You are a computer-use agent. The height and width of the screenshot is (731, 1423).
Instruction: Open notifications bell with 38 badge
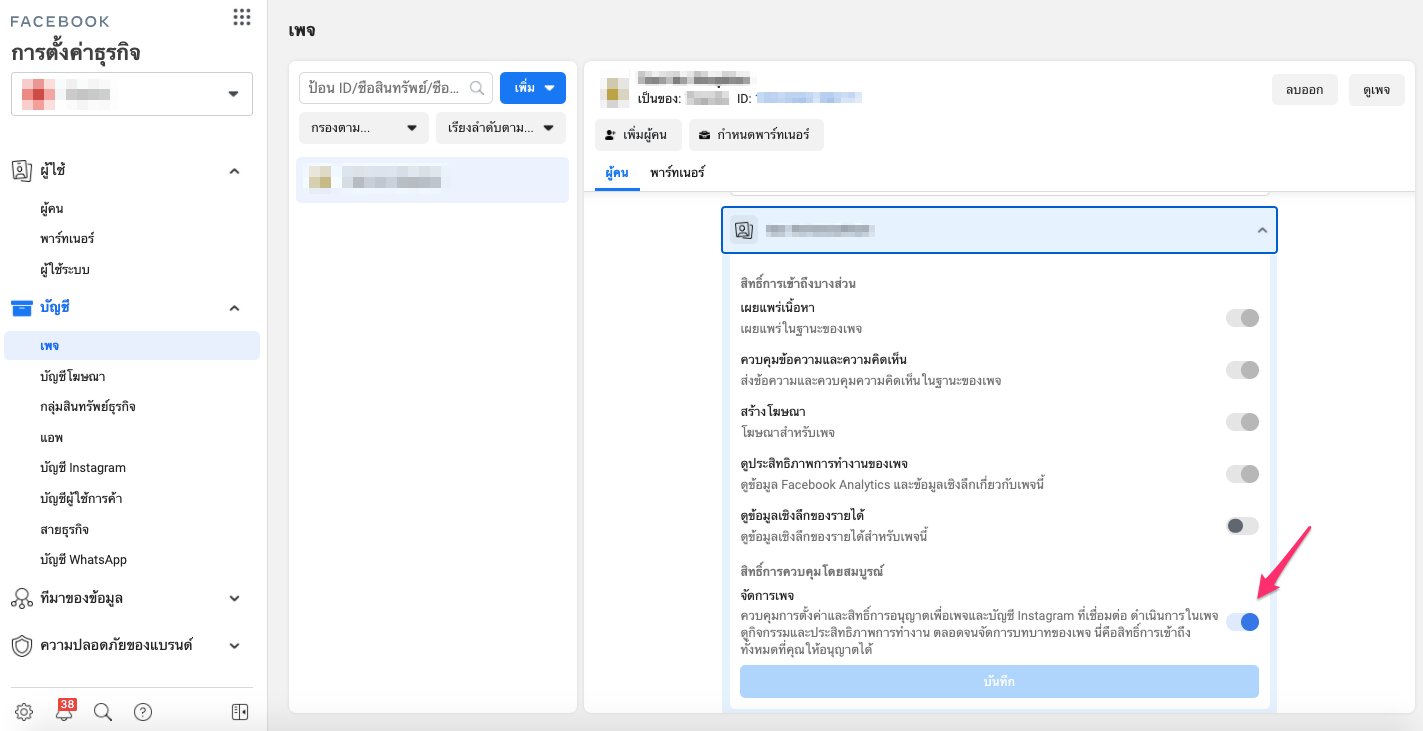click(64, 711)
